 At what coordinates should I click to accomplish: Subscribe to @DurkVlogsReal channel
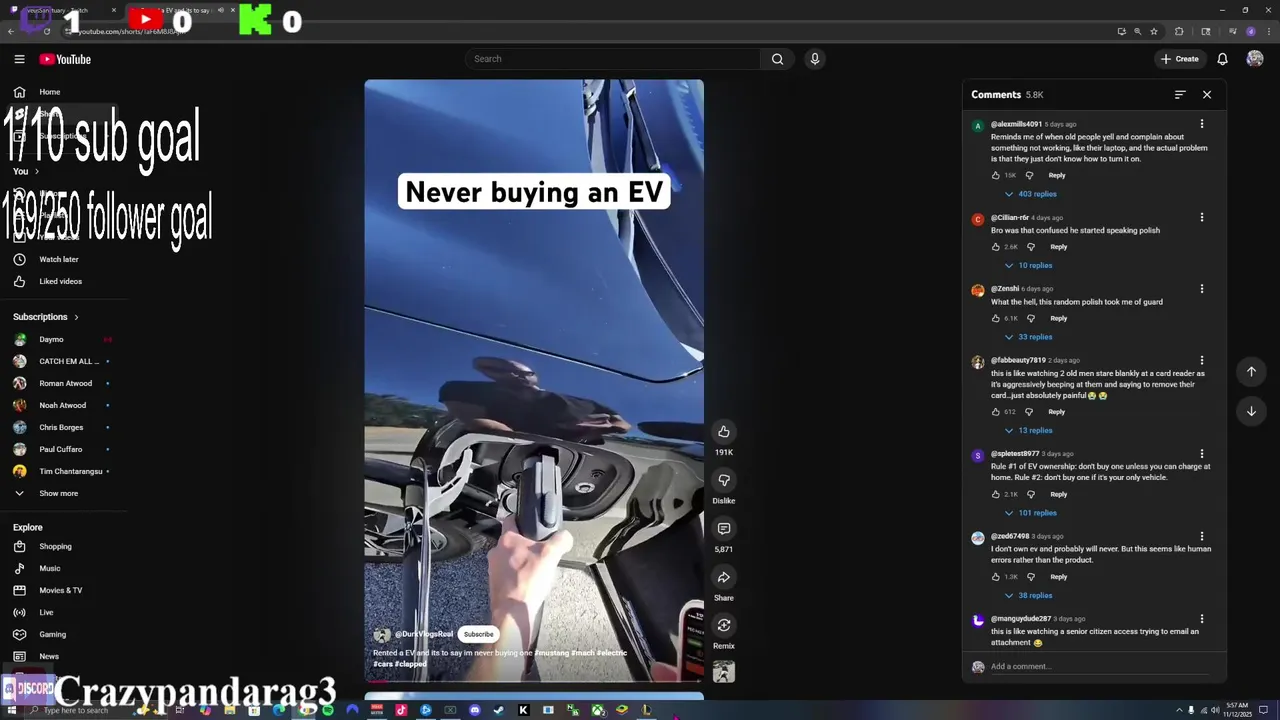[478, 634]
